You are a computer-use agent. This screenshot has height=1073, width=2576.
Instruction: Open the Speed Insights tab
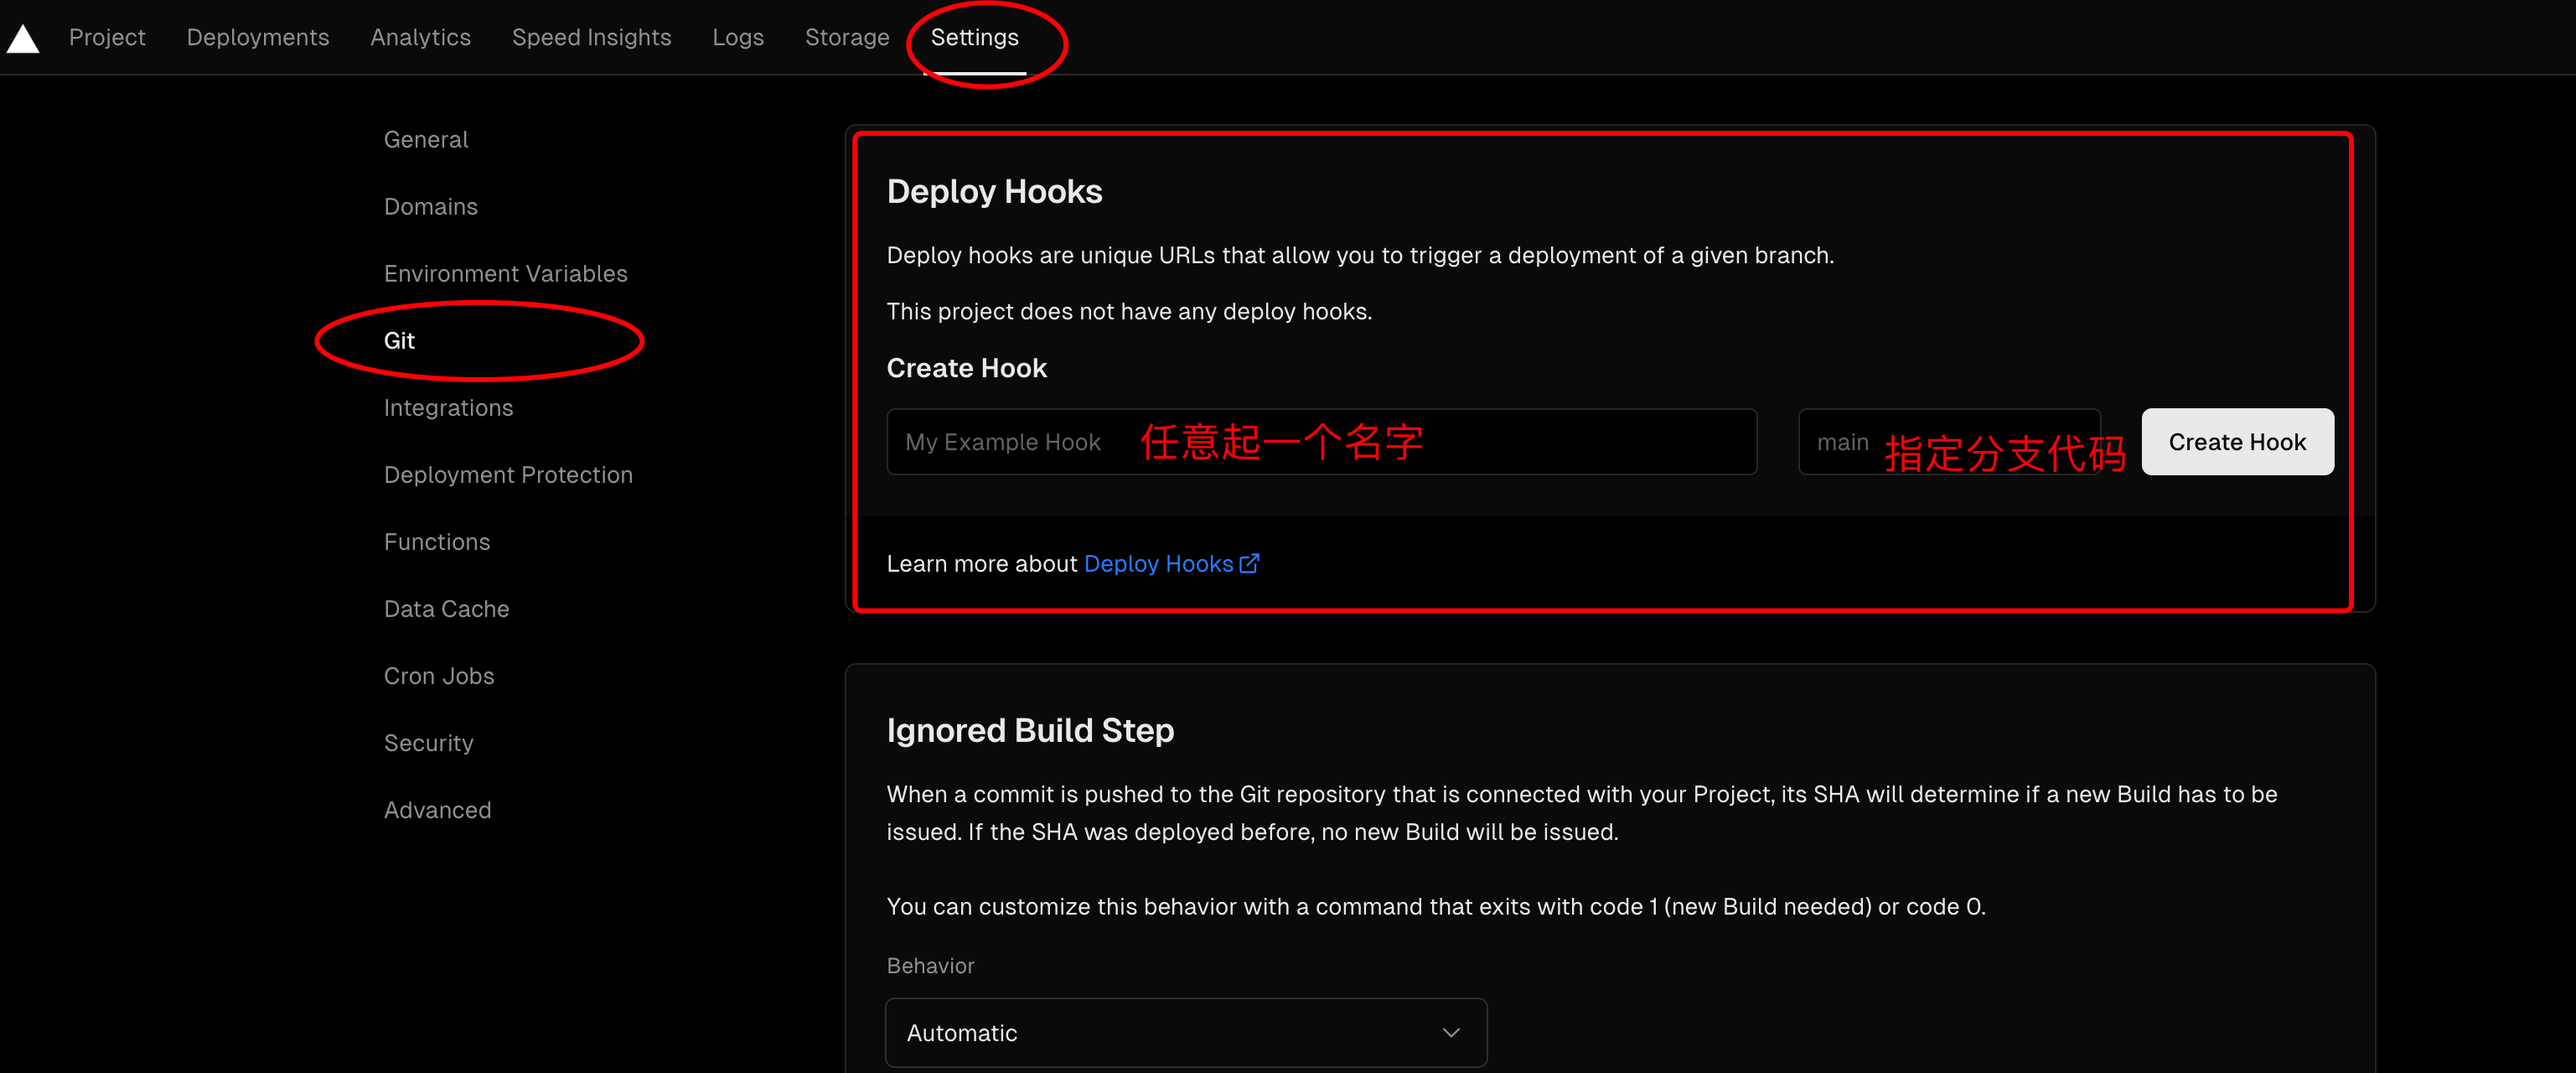[x=591, y=37]
